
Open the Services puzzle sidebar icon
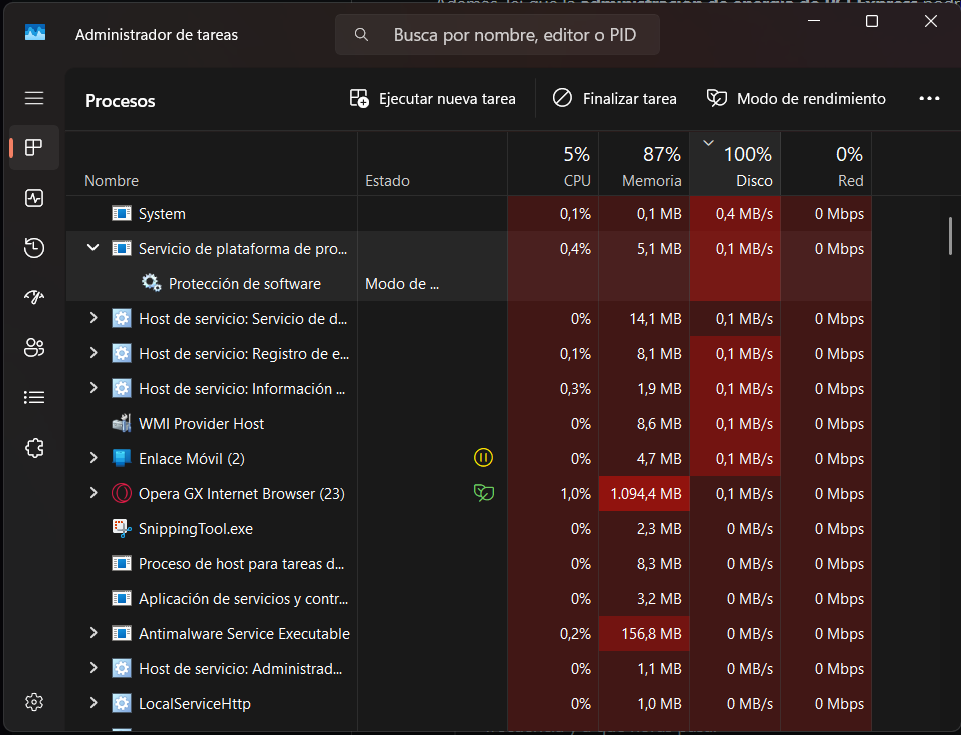[x=34, y=448]
